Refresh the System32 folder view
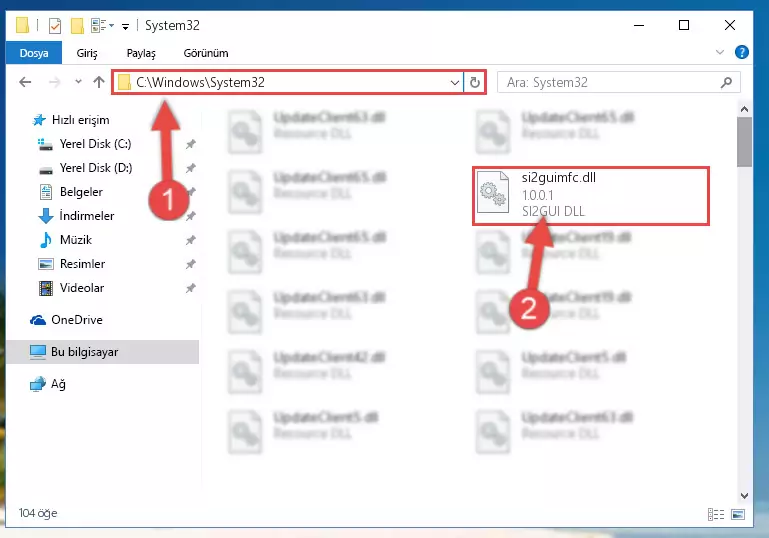769x538 pixels. click(475, 82)
